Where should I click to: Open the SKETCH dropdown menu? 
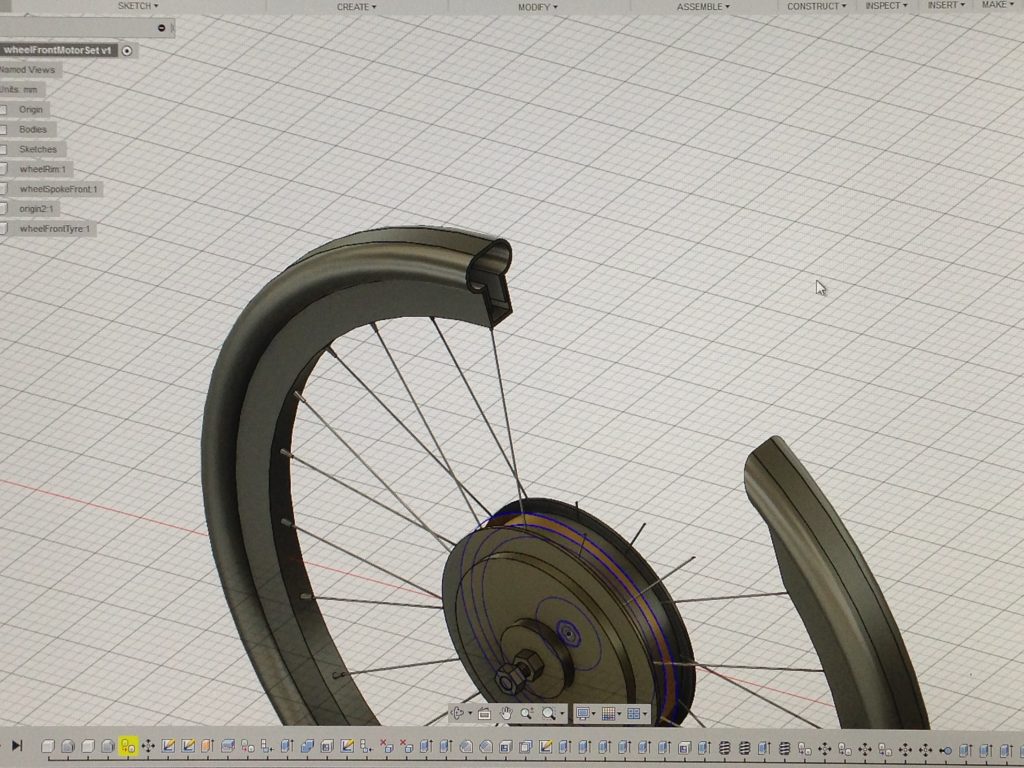pos(136,6)
